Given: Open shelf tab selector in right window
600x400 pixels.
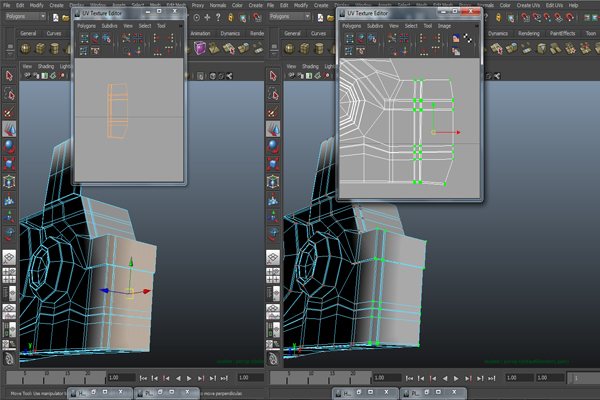Looking at the screenshot, I should [274, 48].
